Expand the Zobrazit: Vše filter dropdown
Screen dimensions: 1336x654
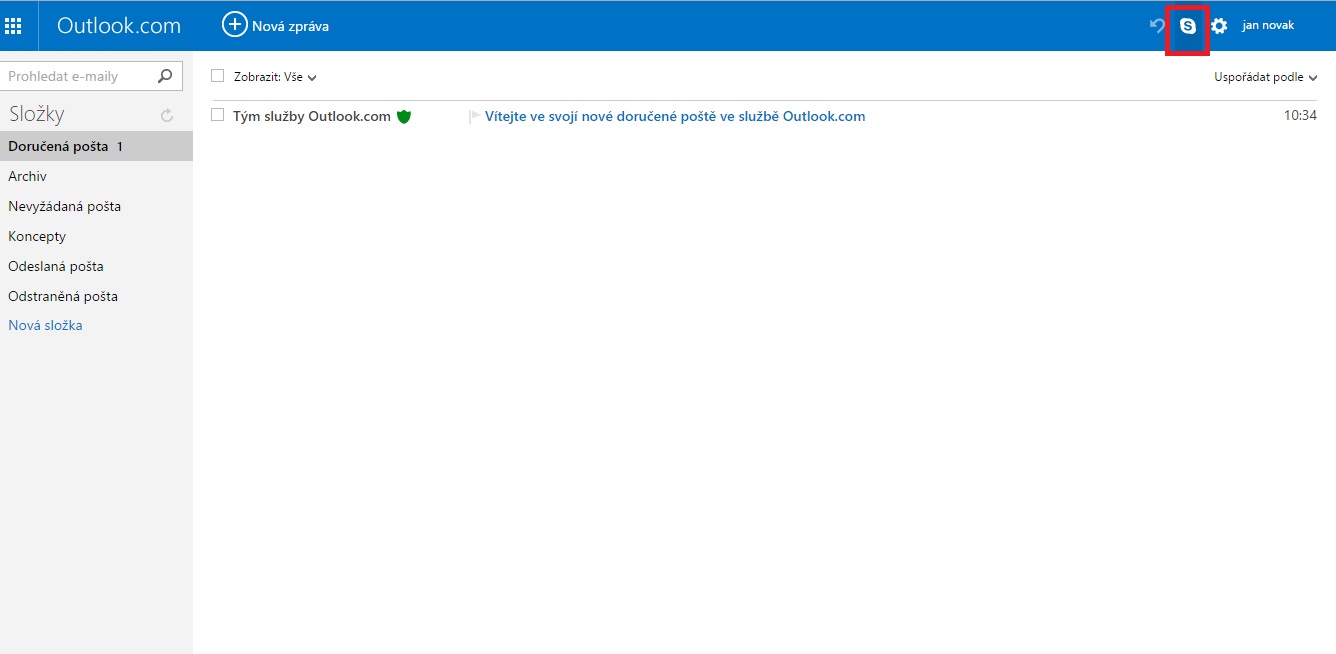pos(275,77)
